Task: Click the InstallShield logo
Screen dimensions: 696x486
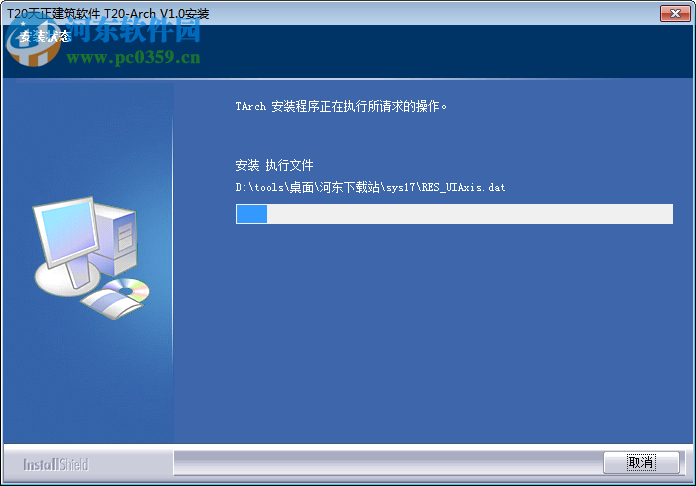Action: (56, 465)
